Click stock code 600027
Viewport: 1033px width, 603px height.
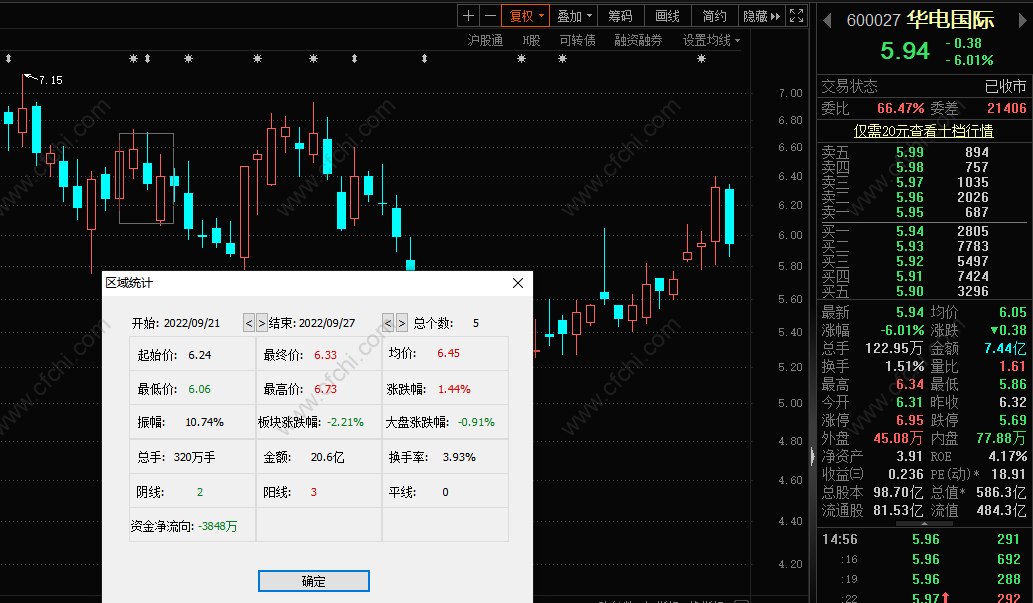click(873, 20)
